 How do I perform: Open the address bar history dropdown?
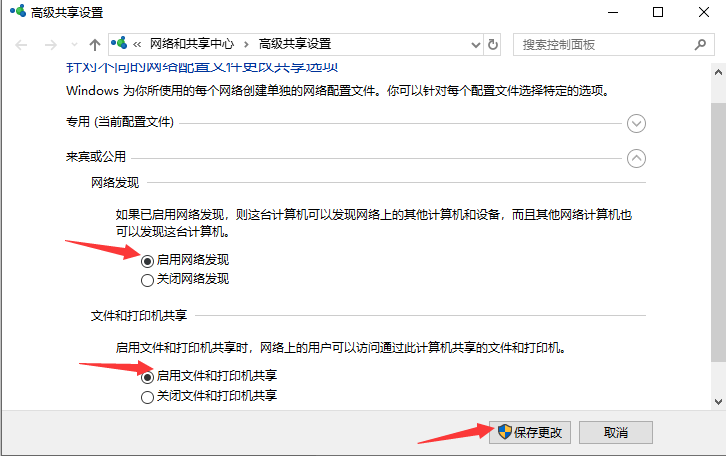pyautogui.click(x=474, y=44)
